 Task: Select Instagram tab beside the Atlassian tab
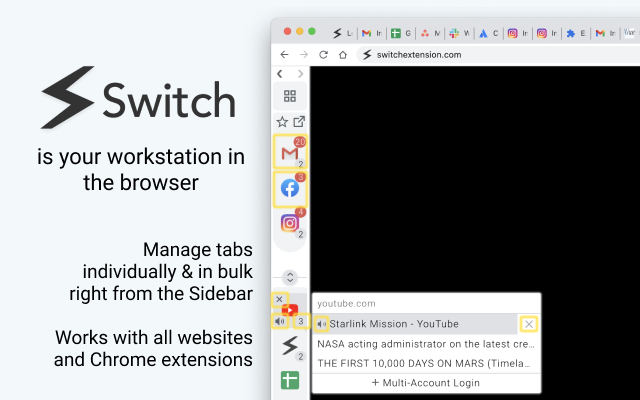(x=518, y=33)
